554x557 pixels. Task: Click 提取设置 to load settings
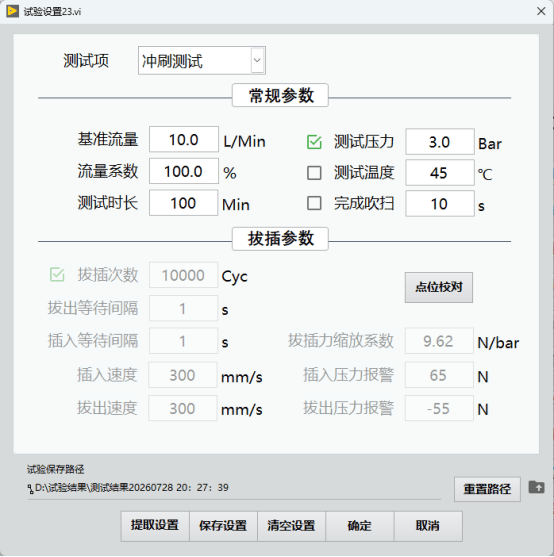click(155, 526)
